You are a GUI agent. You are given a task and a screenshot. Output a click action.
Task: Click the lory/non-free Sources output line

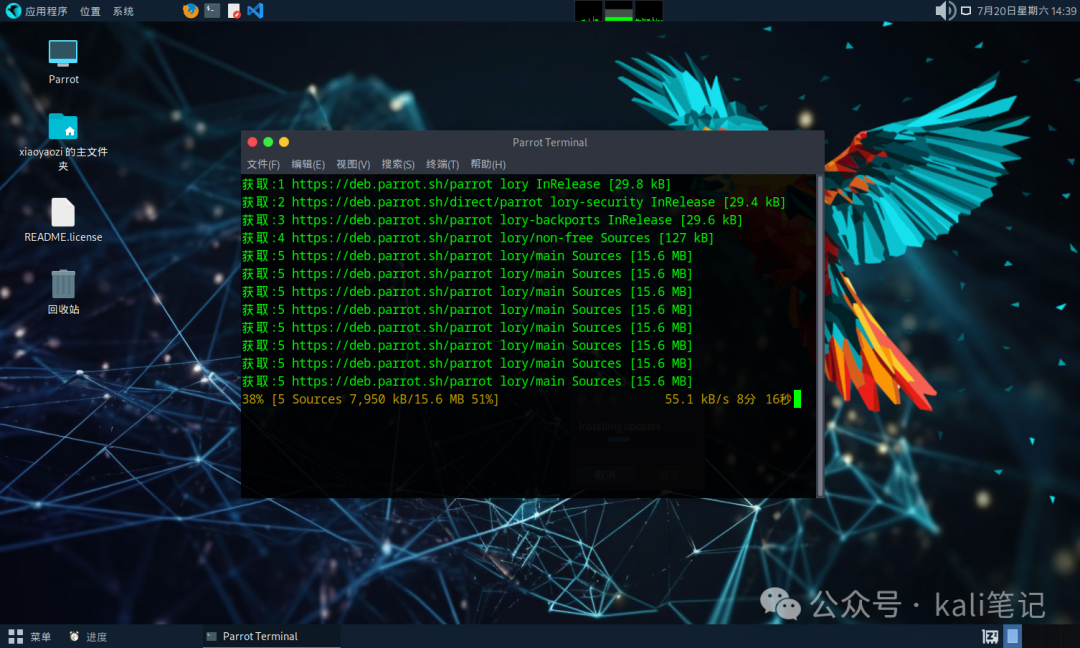[x=478, y=238]
